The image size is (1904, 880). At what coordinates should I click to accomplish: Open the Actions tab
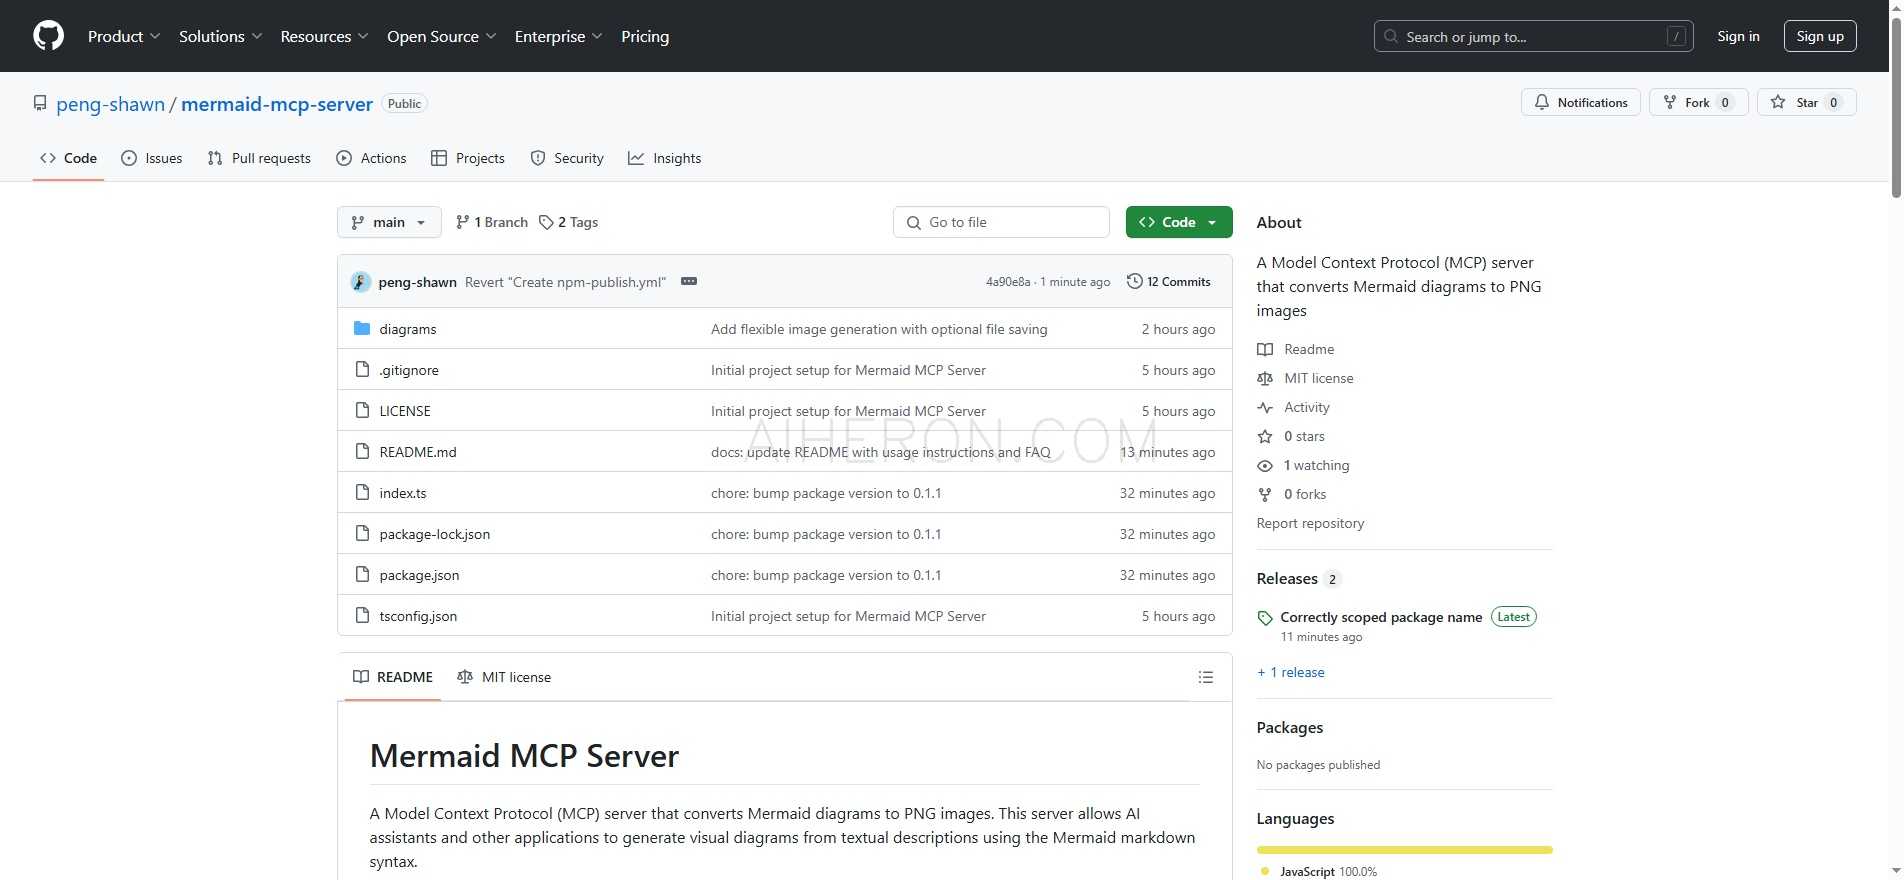click(371, 158)
